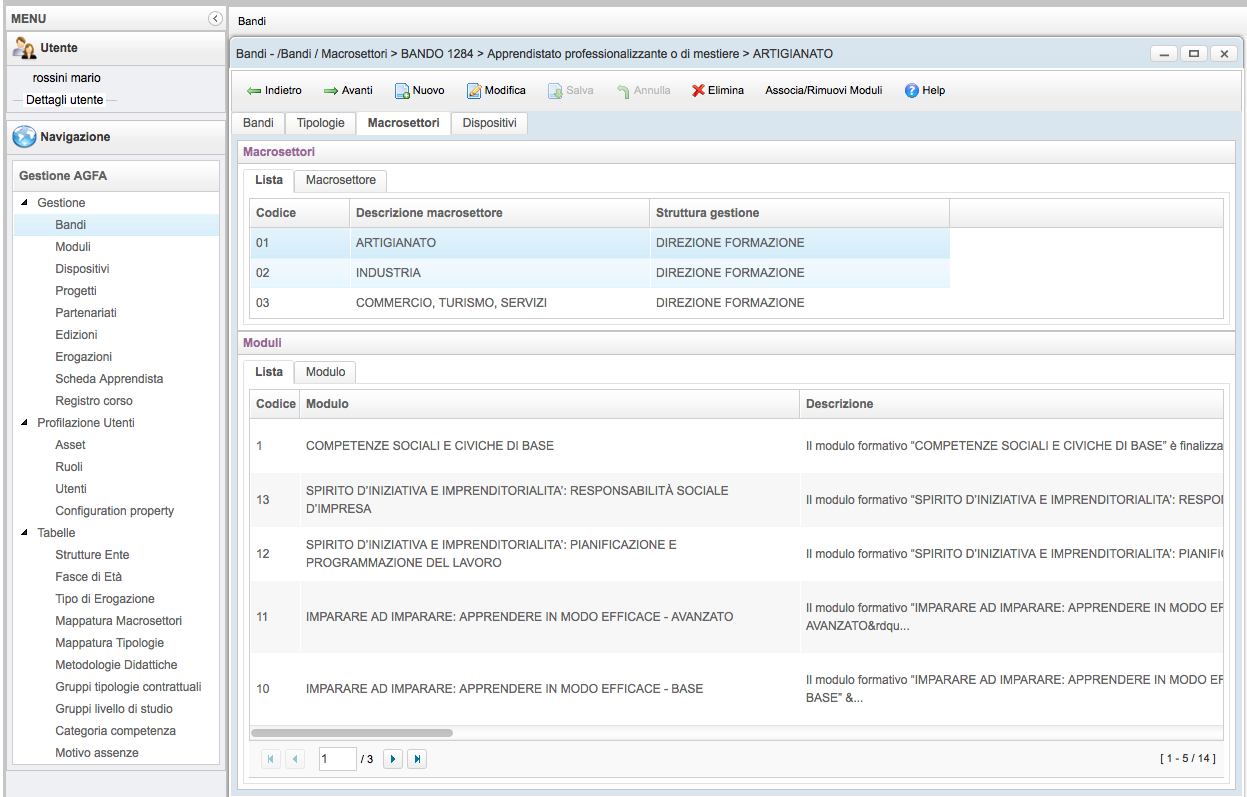Click the Indietro back arrow icon

(254, 91)
